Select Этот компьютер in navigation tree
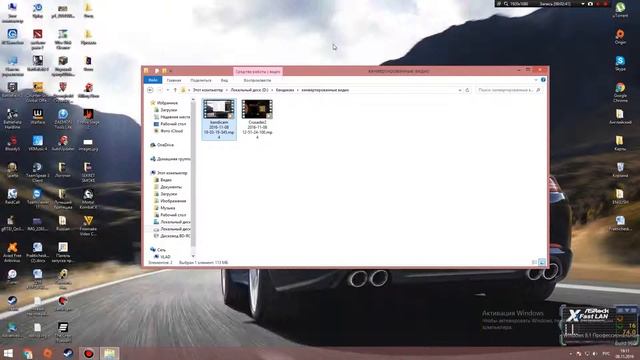640x360 pixels. (172, 173)
